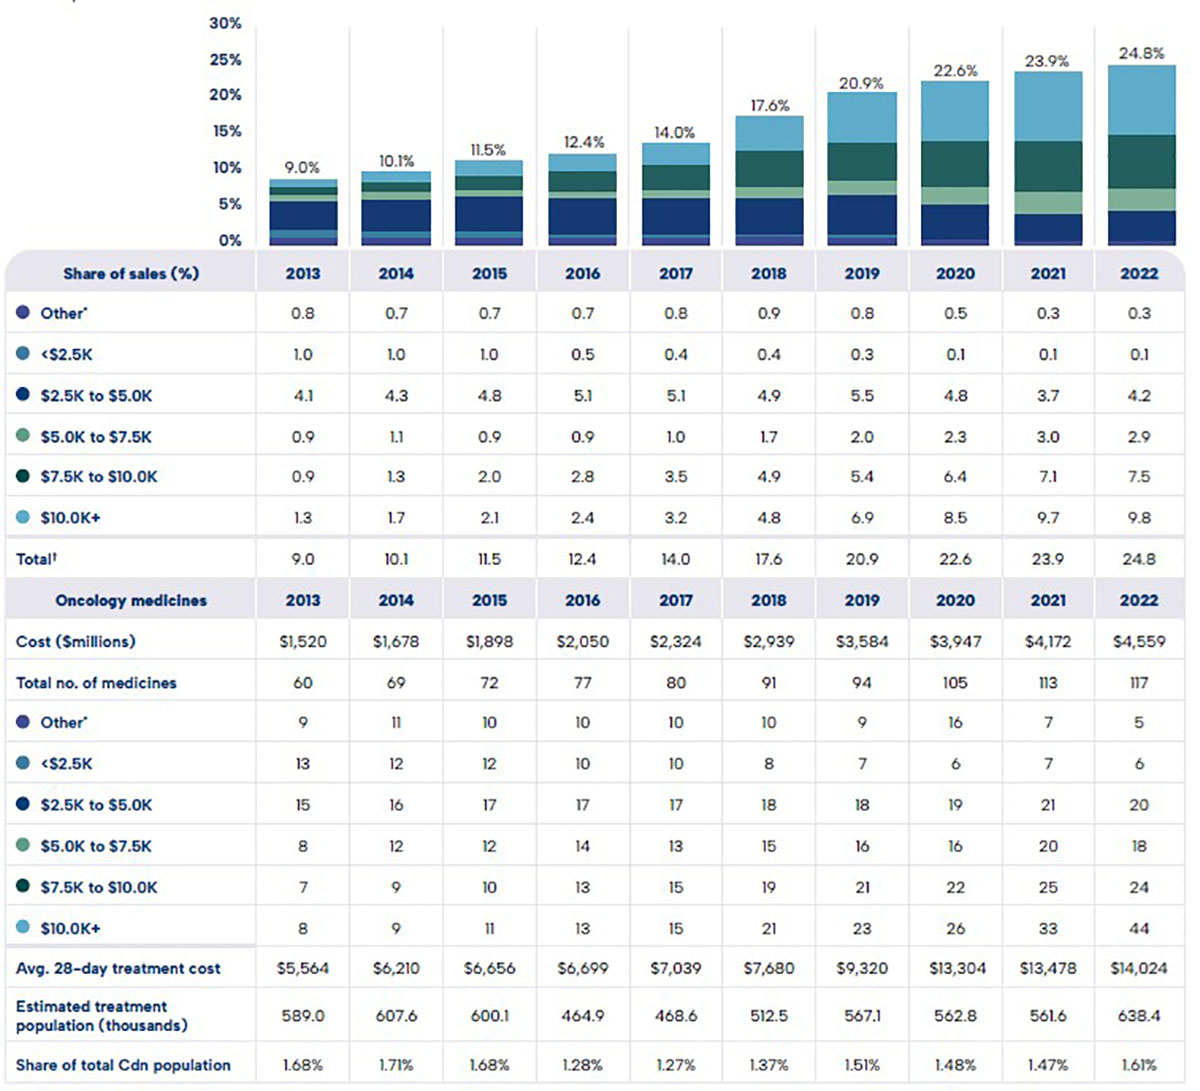1200x1091 pixels.
Task: Select the 2022 bar's light blue top segment
Action: (1141, 100)
